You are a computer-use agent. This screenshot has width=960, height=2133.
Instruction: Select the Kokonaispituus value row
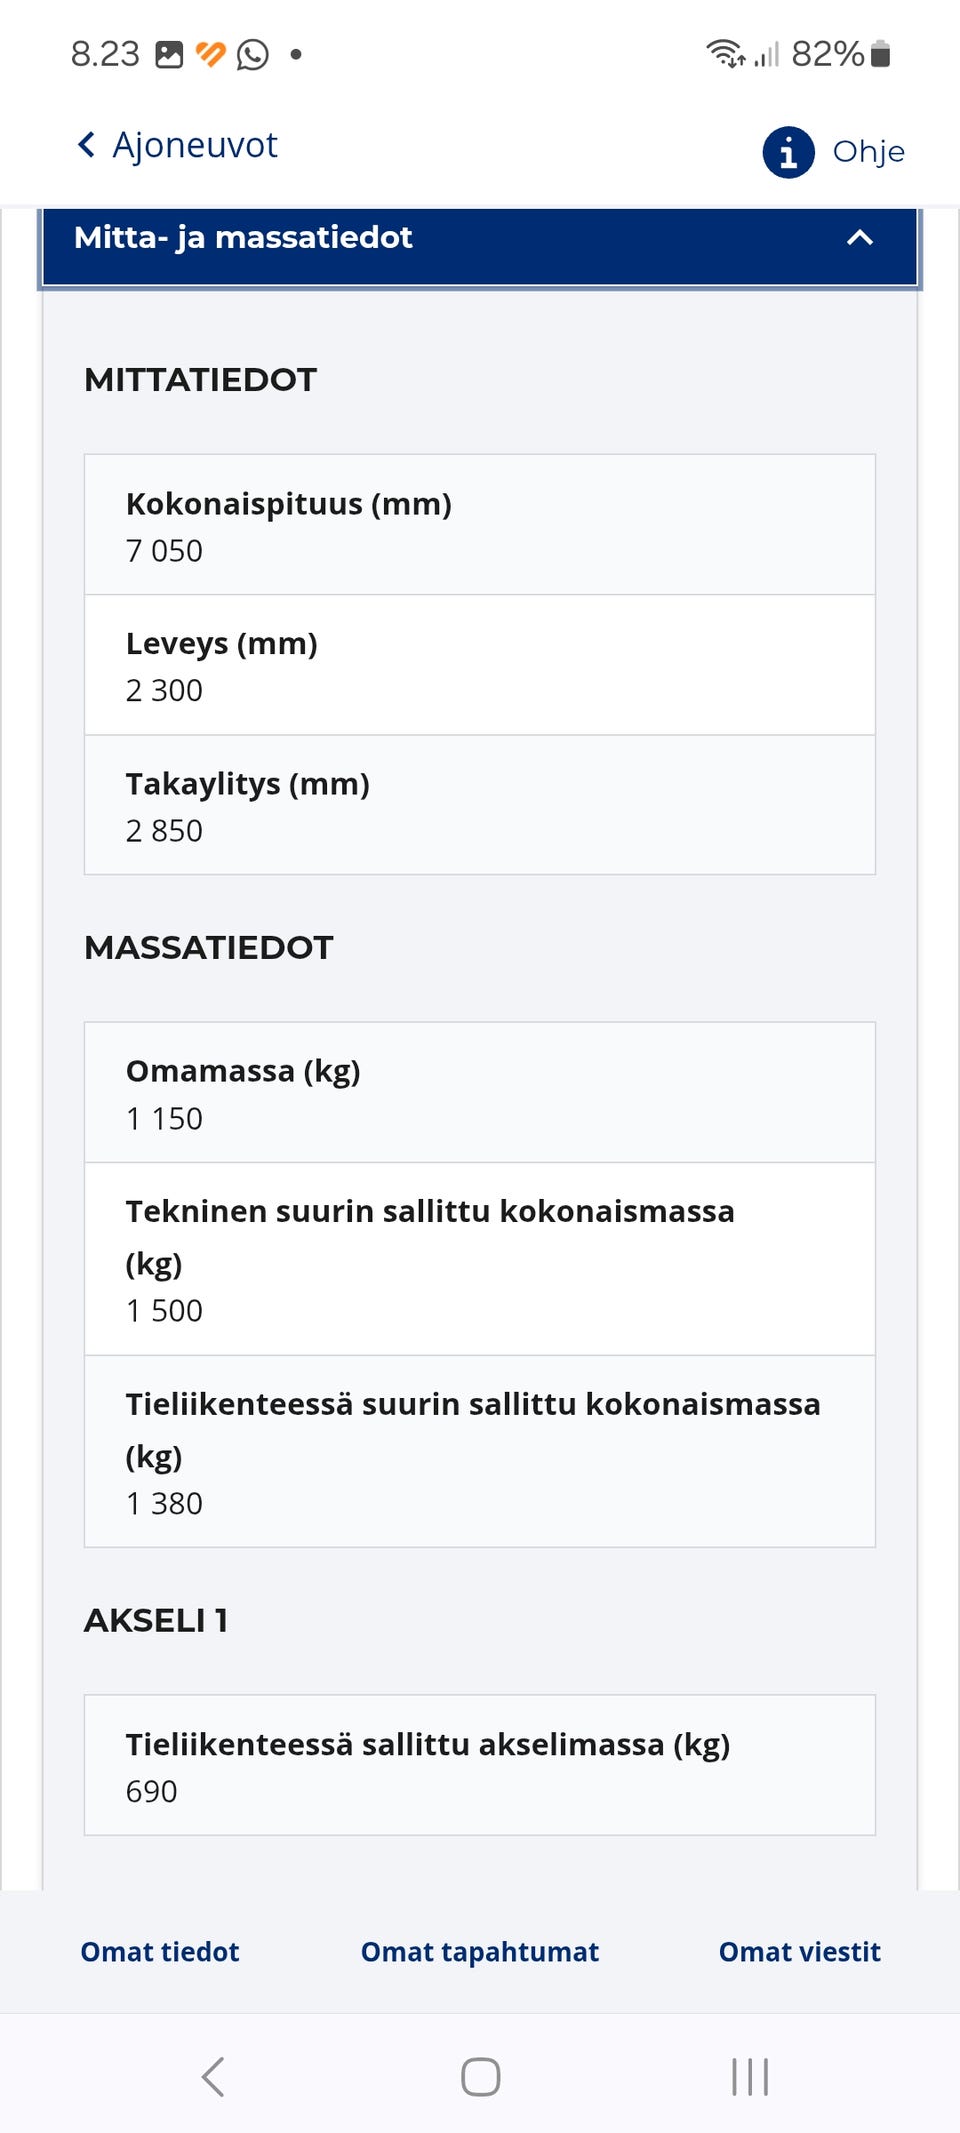pyautogui.click(x=479, y=524)
